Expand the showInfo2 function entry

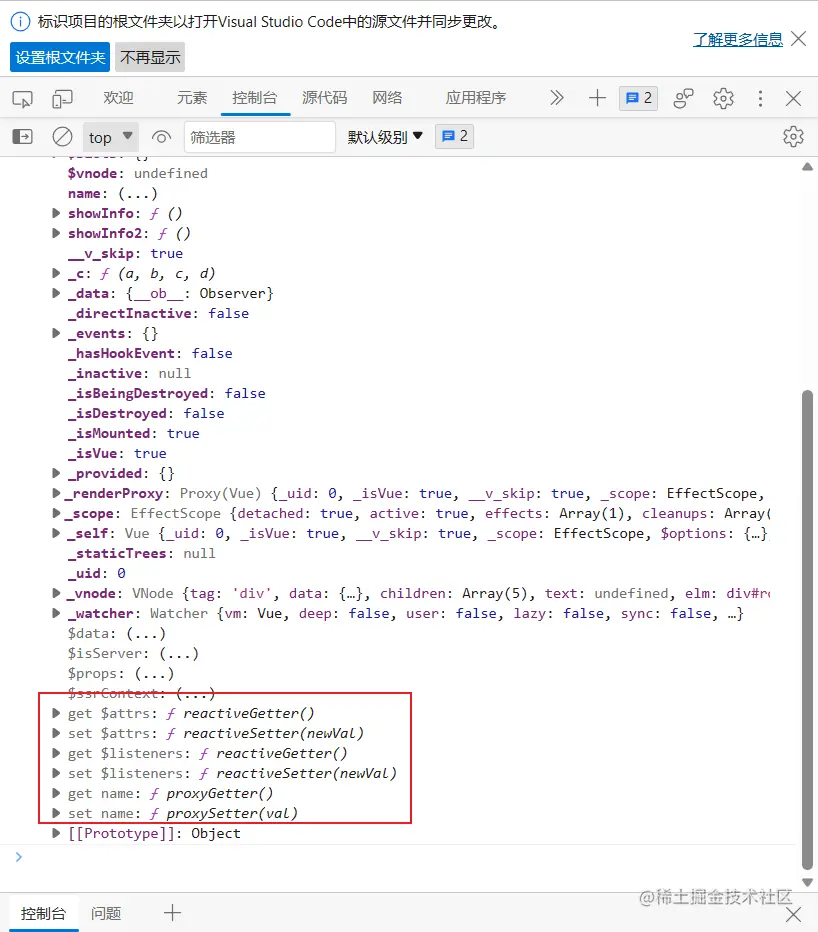tap(56, 233)
